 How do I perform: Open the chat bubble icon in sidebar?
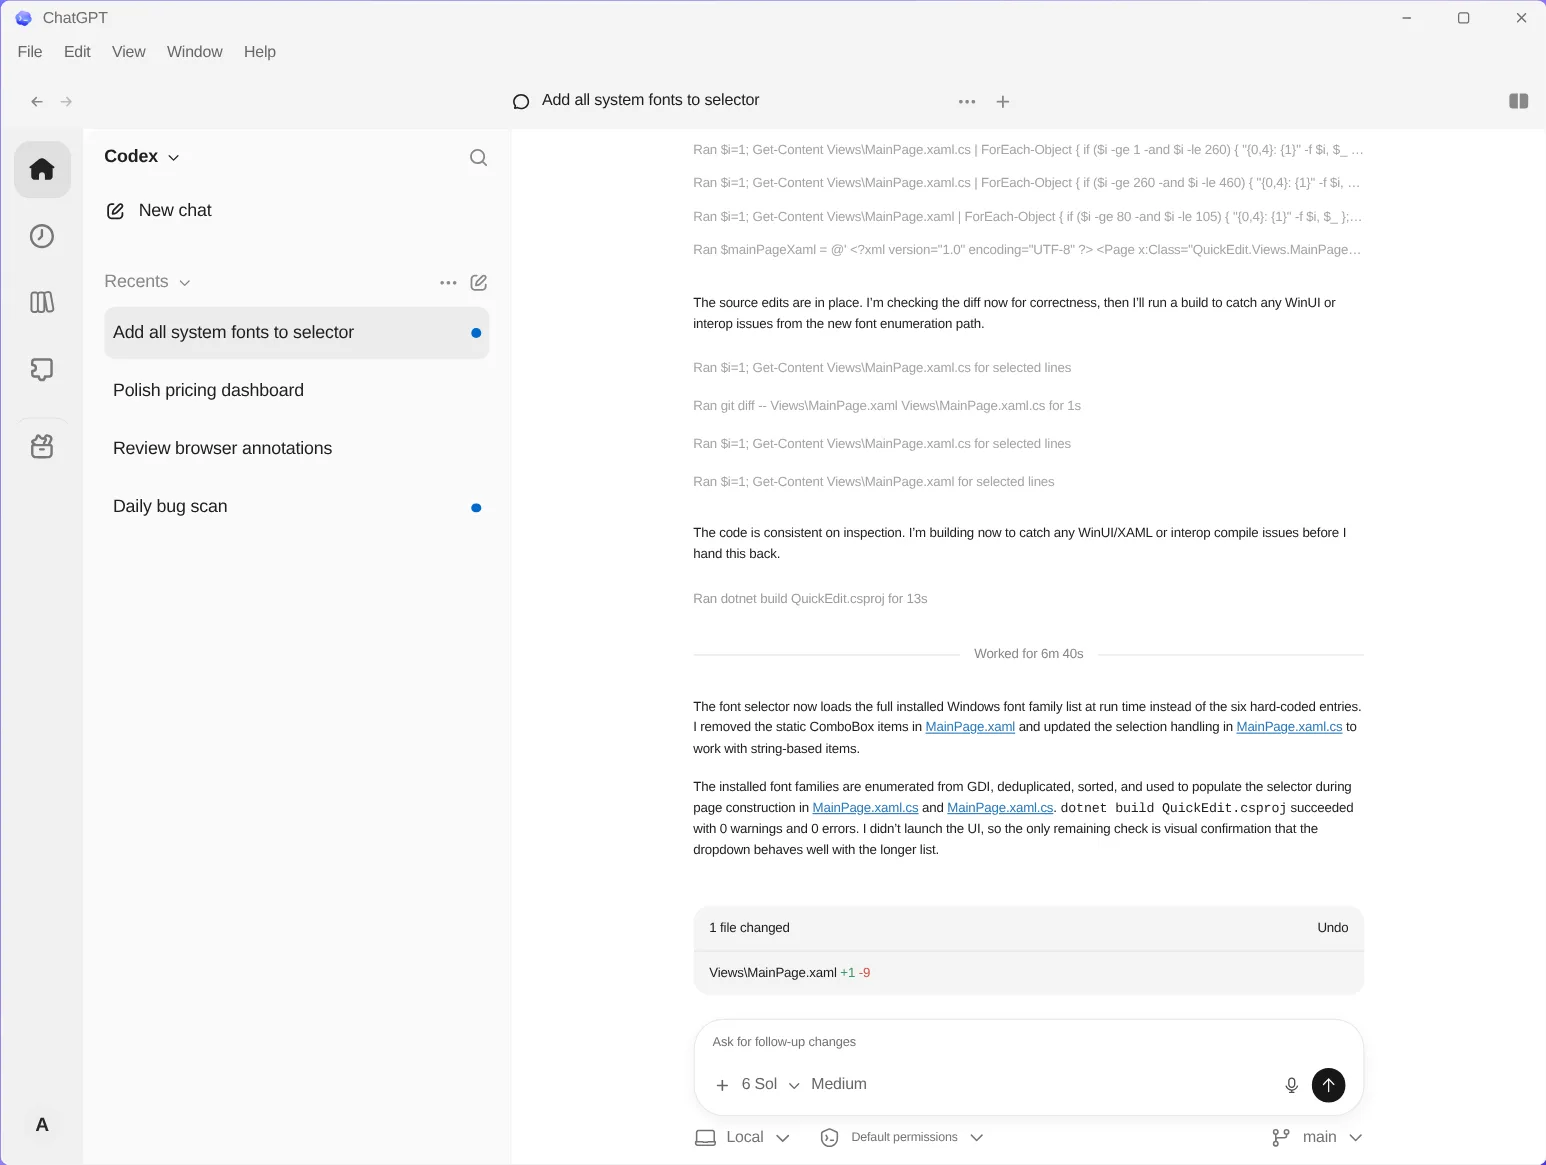click(42, 369)
